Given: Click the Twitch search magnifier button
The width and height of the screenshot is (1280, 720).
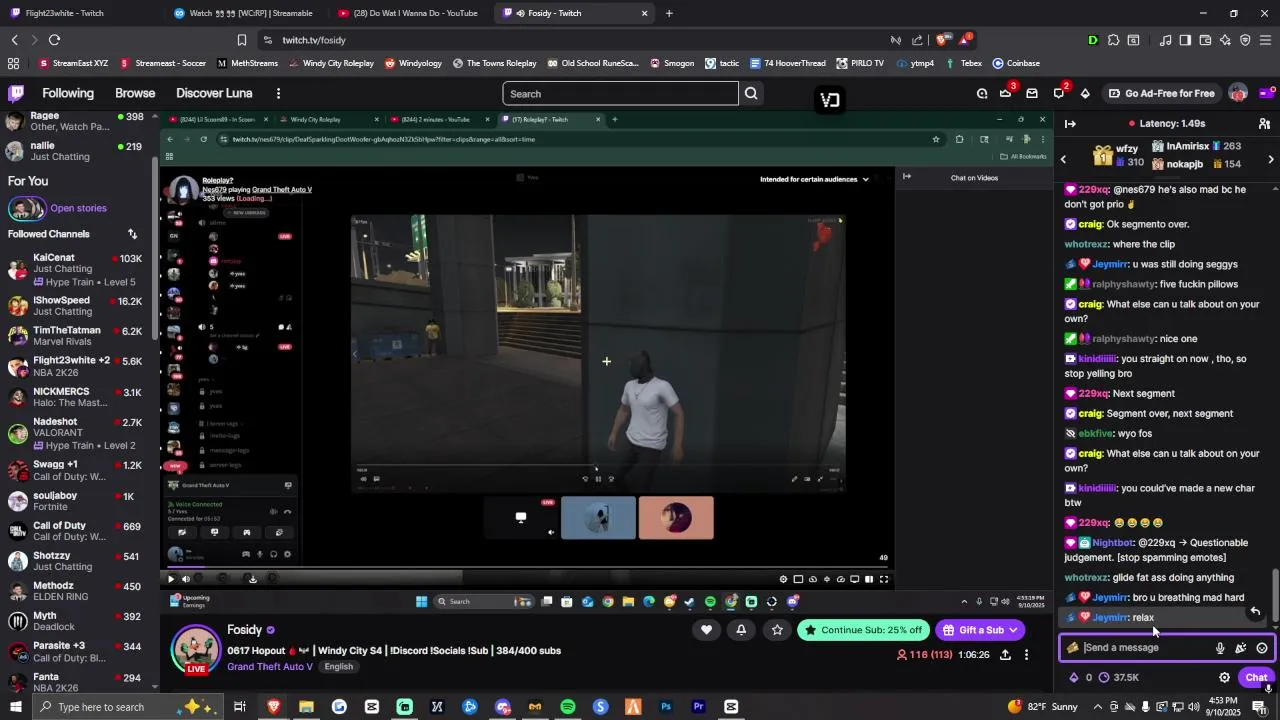Looking at the screenshot, I should coord(751,94).
